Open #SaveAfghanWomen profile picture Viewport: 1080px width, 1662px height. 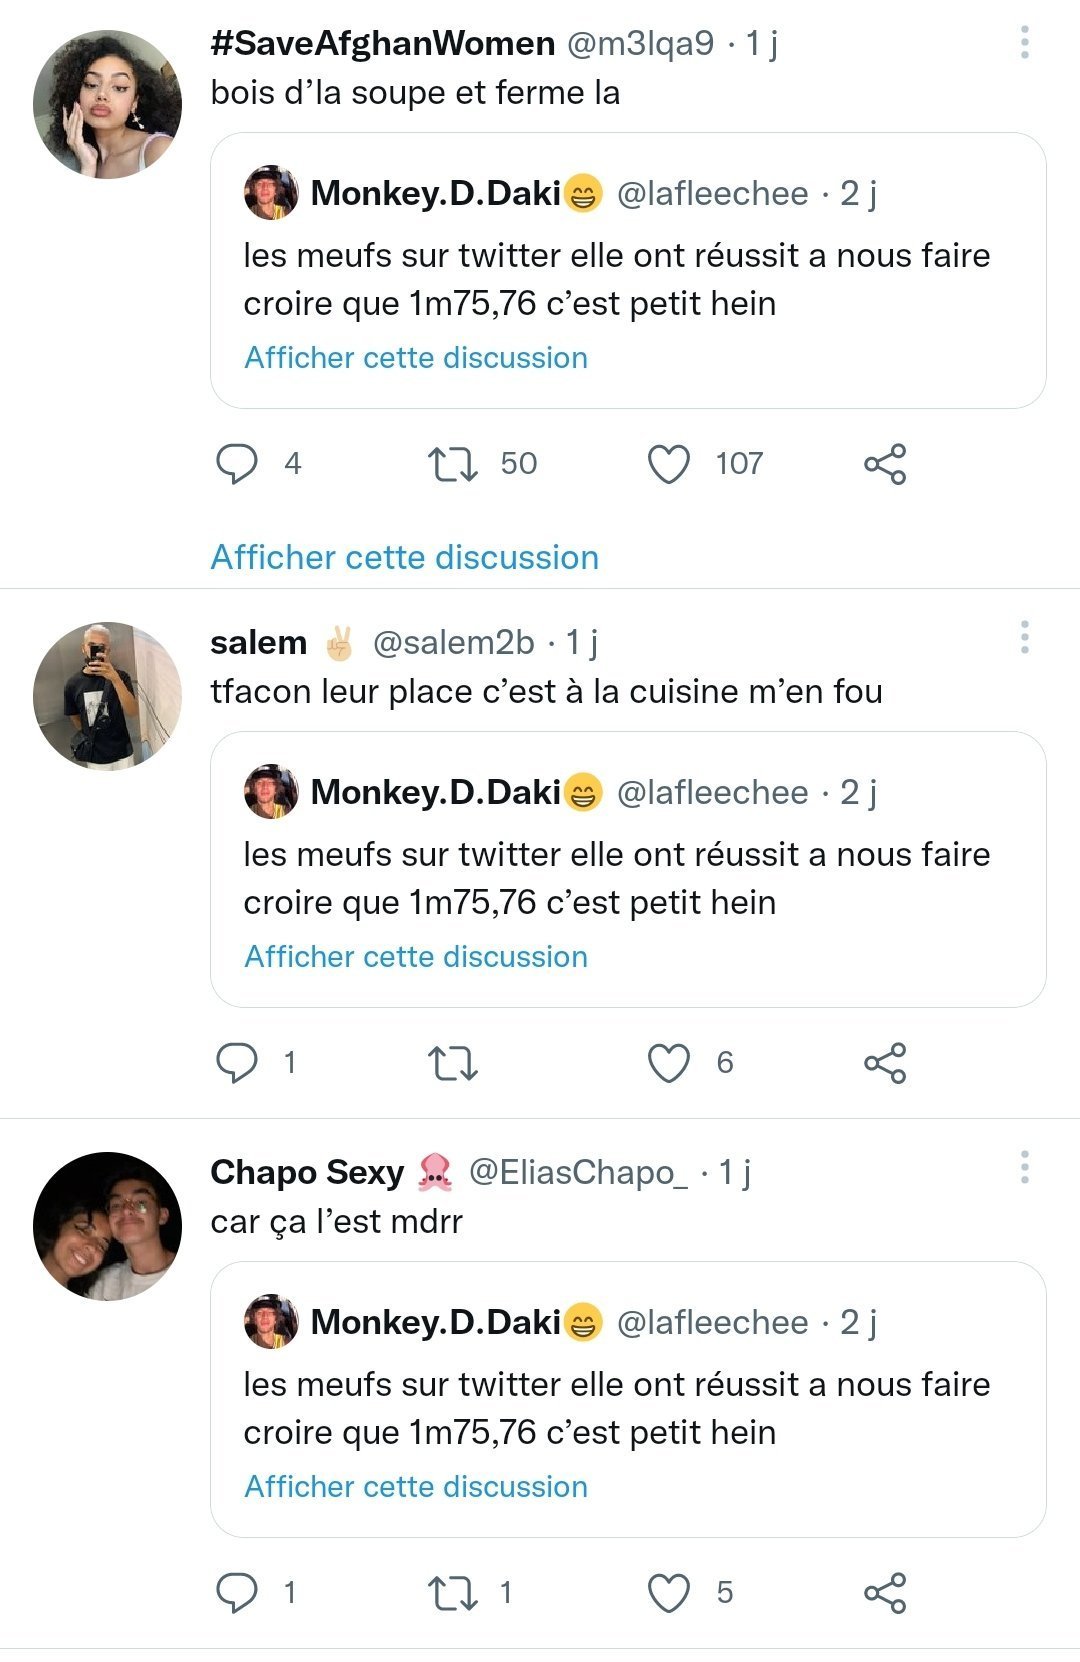pyautogui.click(x=107, y=104)
